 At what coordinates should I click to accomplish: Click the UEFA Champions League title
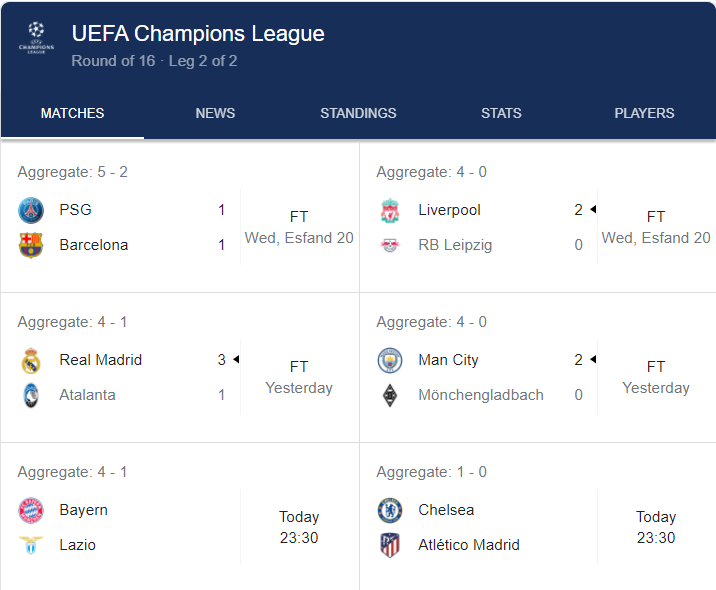(198, 33)
